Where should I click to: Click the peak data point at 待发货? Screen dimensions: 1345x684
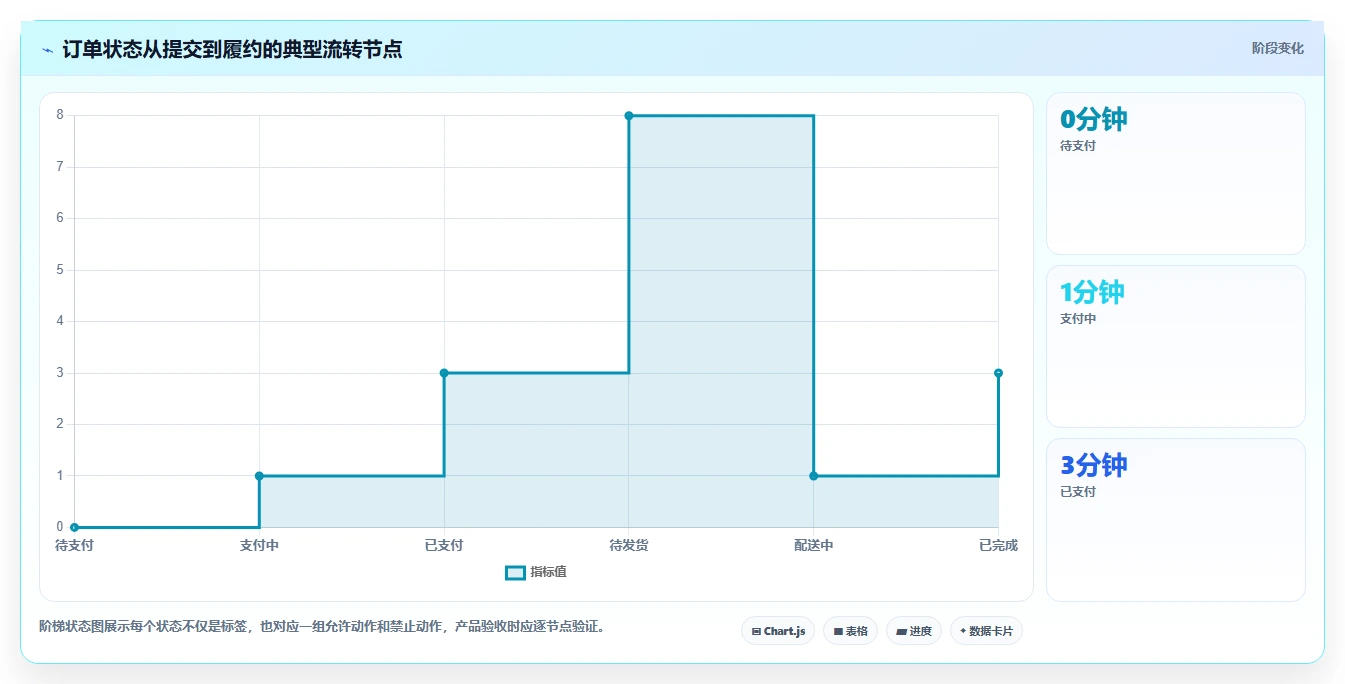point(629,116)
